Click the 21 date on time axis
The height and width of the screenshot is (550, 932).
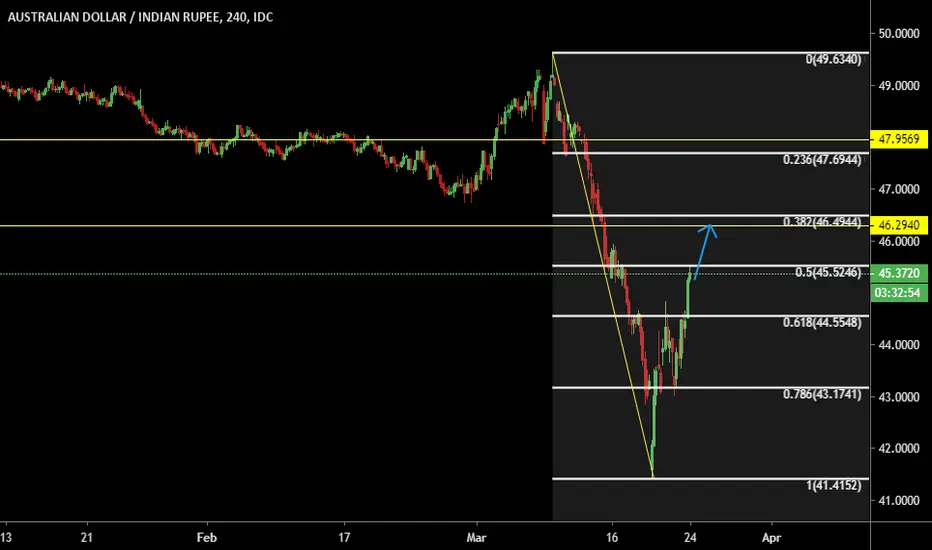(x=87, y=538)
